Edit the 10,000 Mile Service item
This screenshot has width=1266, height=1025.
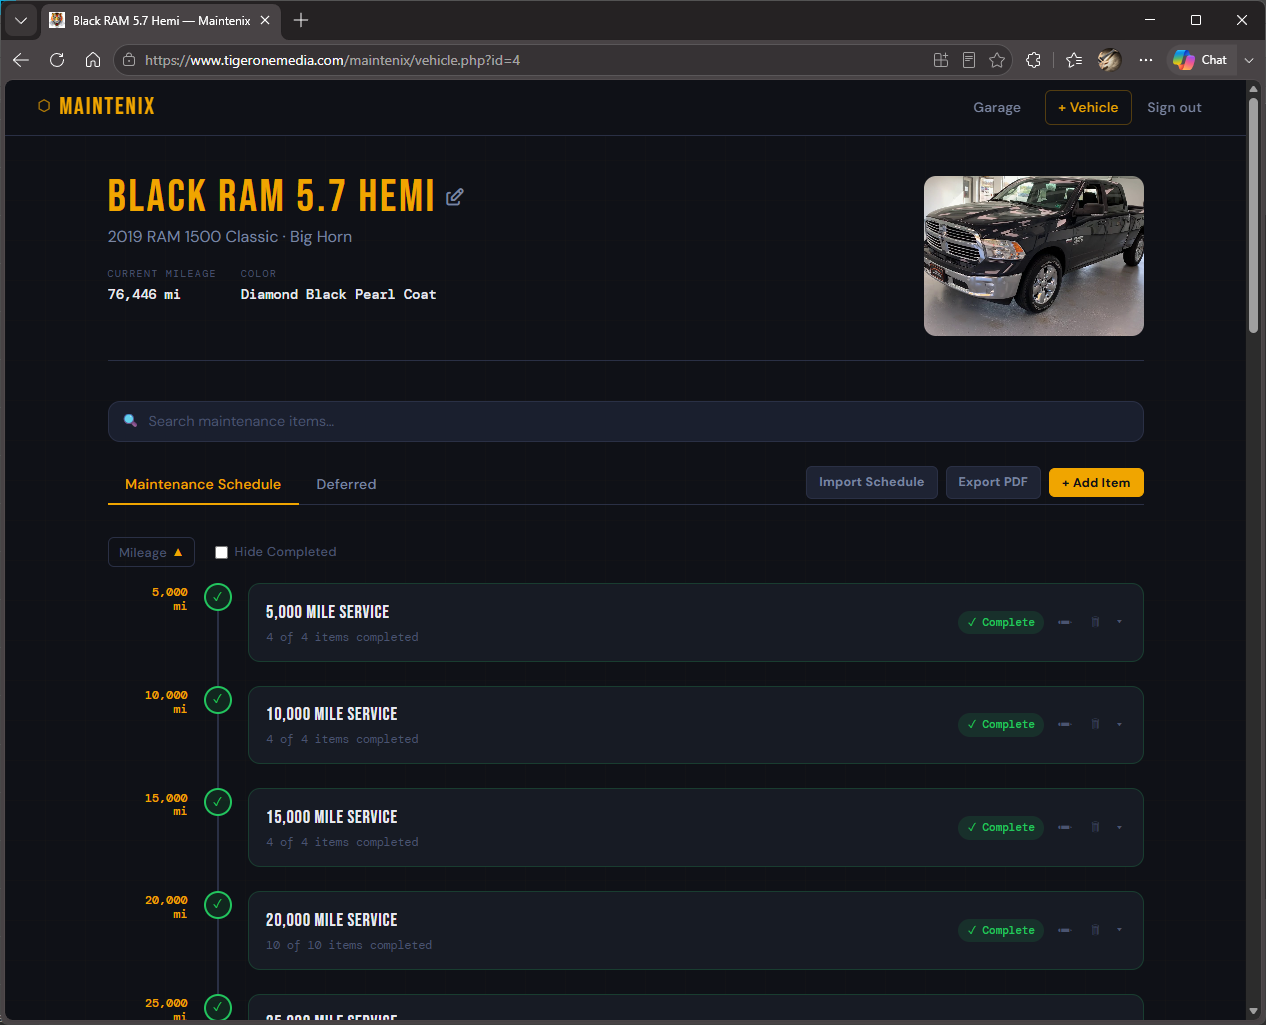click(1064, 724)
